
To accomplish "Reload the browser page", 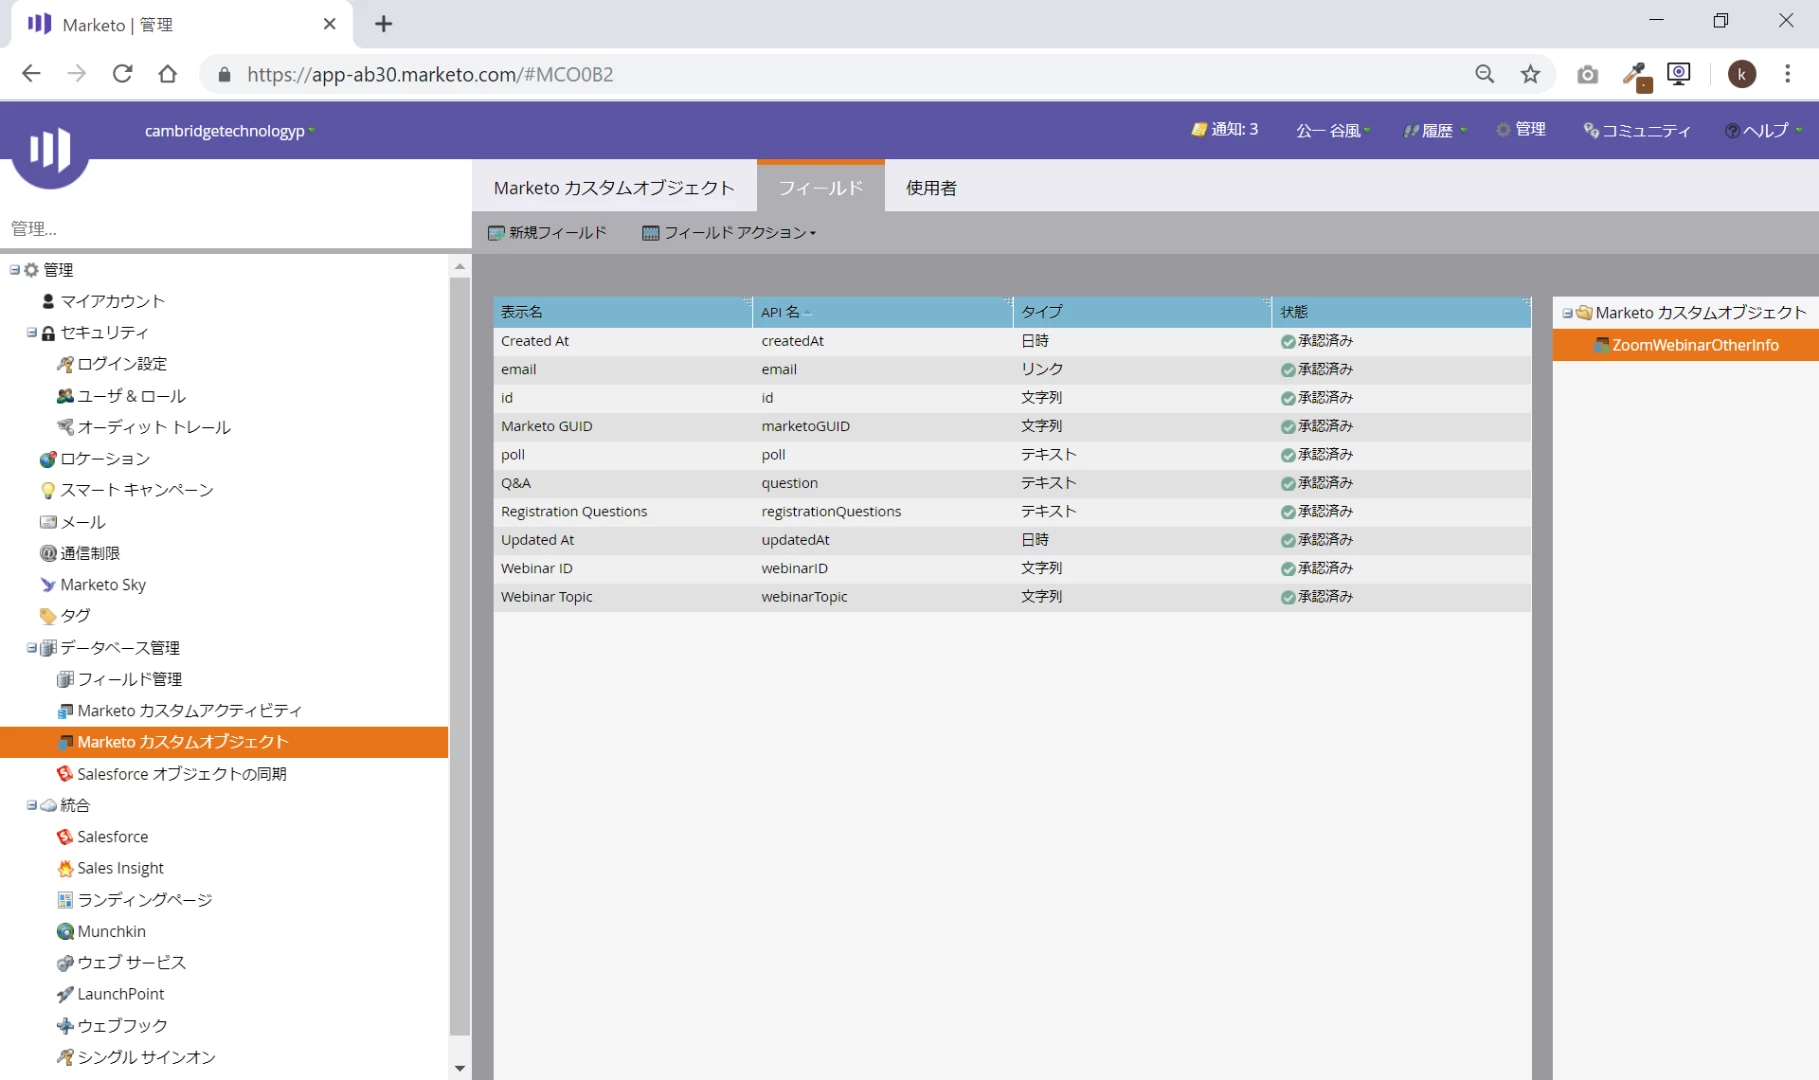I will point(122,74).
